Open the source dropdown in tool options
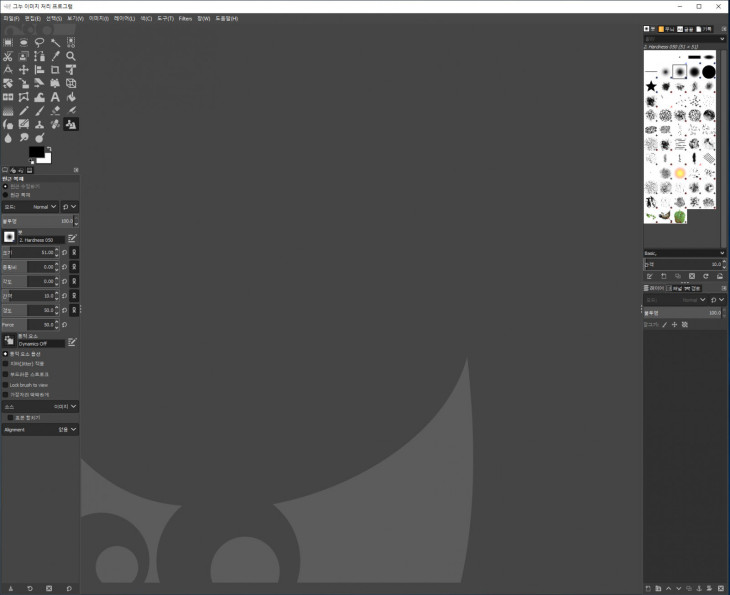 [40, 406]
